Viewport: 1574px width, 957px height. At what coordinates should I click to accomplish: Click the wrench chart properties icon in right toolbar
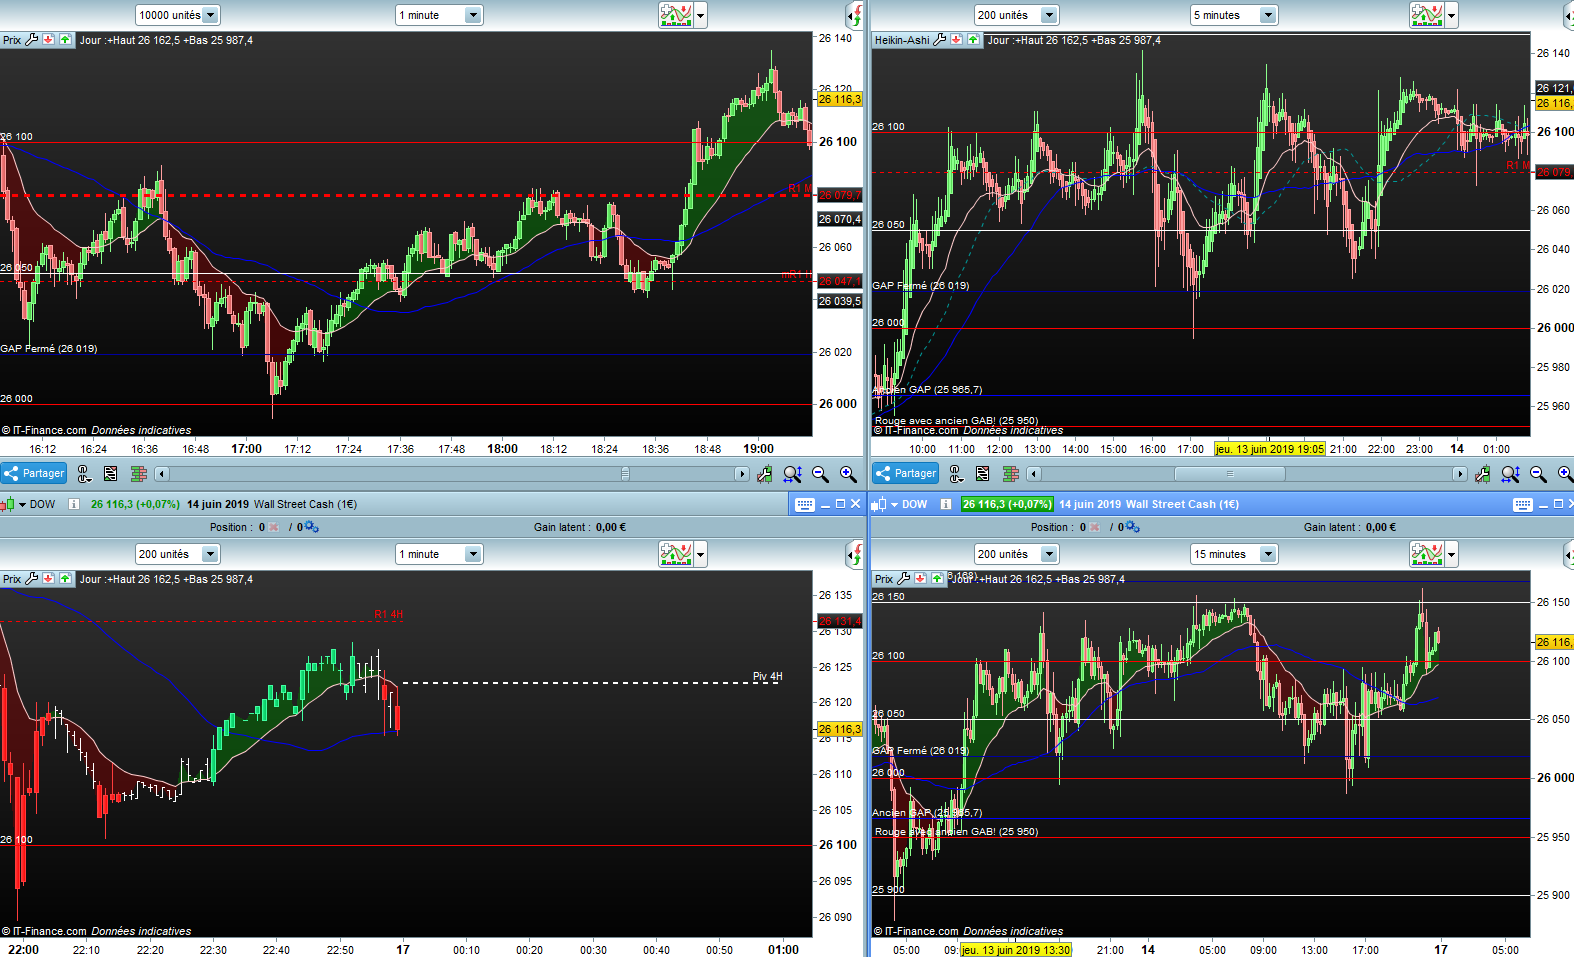click(1483, 474)
